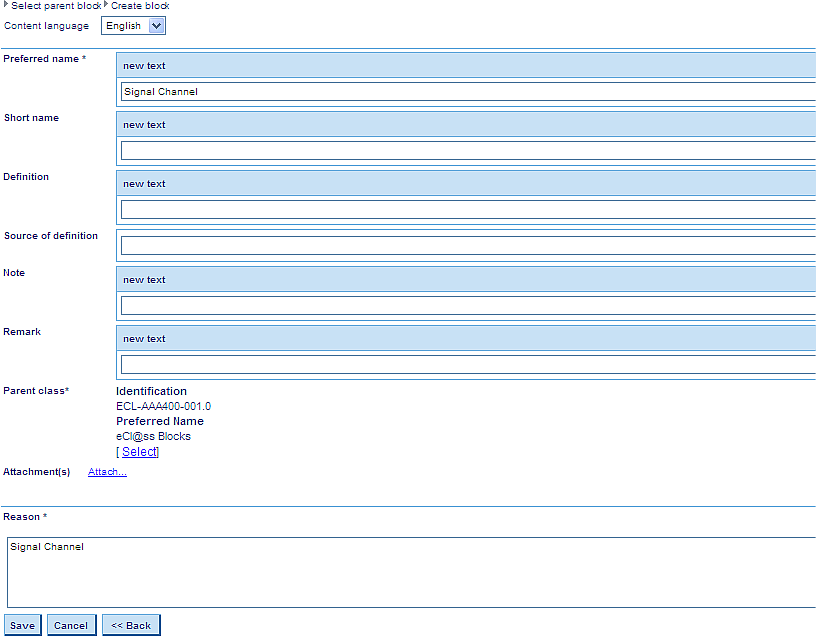The height and width of the screenshot is (641, 816).
Task: Click the Select link under Parent class
Action: pos(139,452)
